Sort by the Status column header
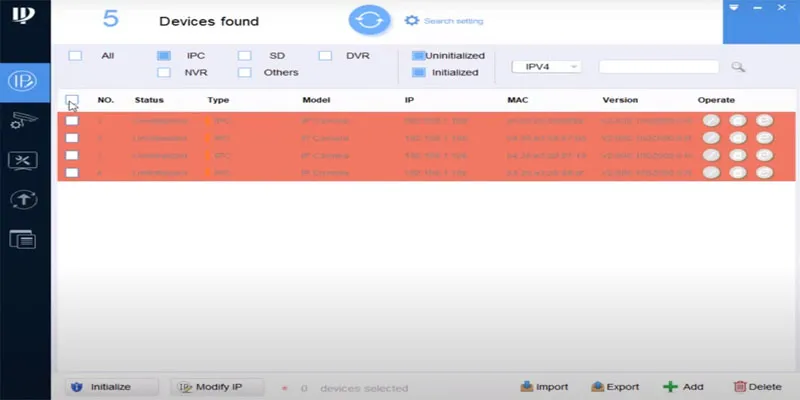The image size is (800, 400). 149,100
